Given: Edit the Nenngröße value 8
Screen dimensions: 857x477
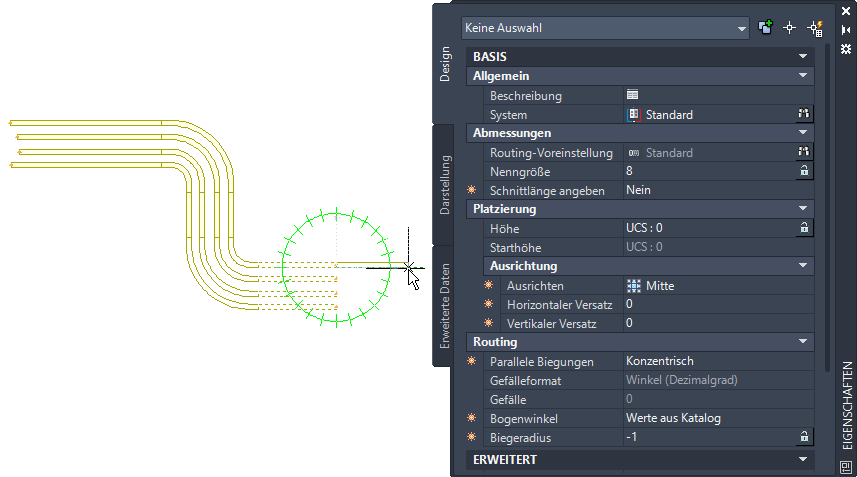Looking at the screenshot, I should (x=709, y=171).
